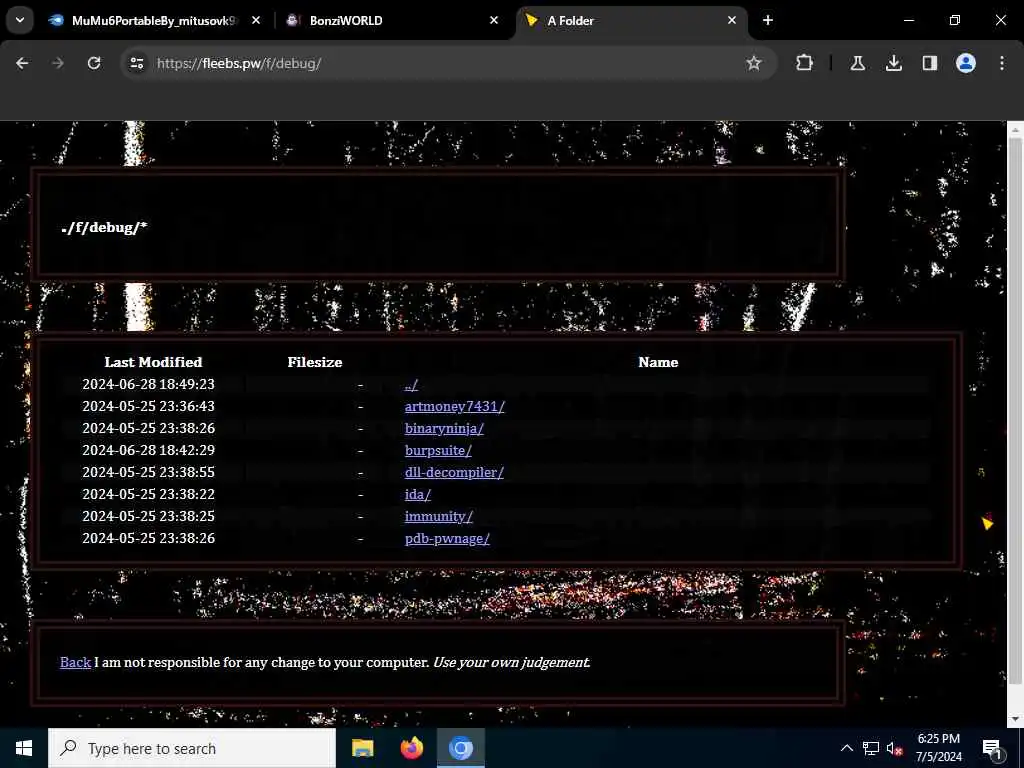Image resolution: width=1024 pixels, height=768 pixels.
Task: Open the taskbar clock and date
Action: tap(938, 748)
